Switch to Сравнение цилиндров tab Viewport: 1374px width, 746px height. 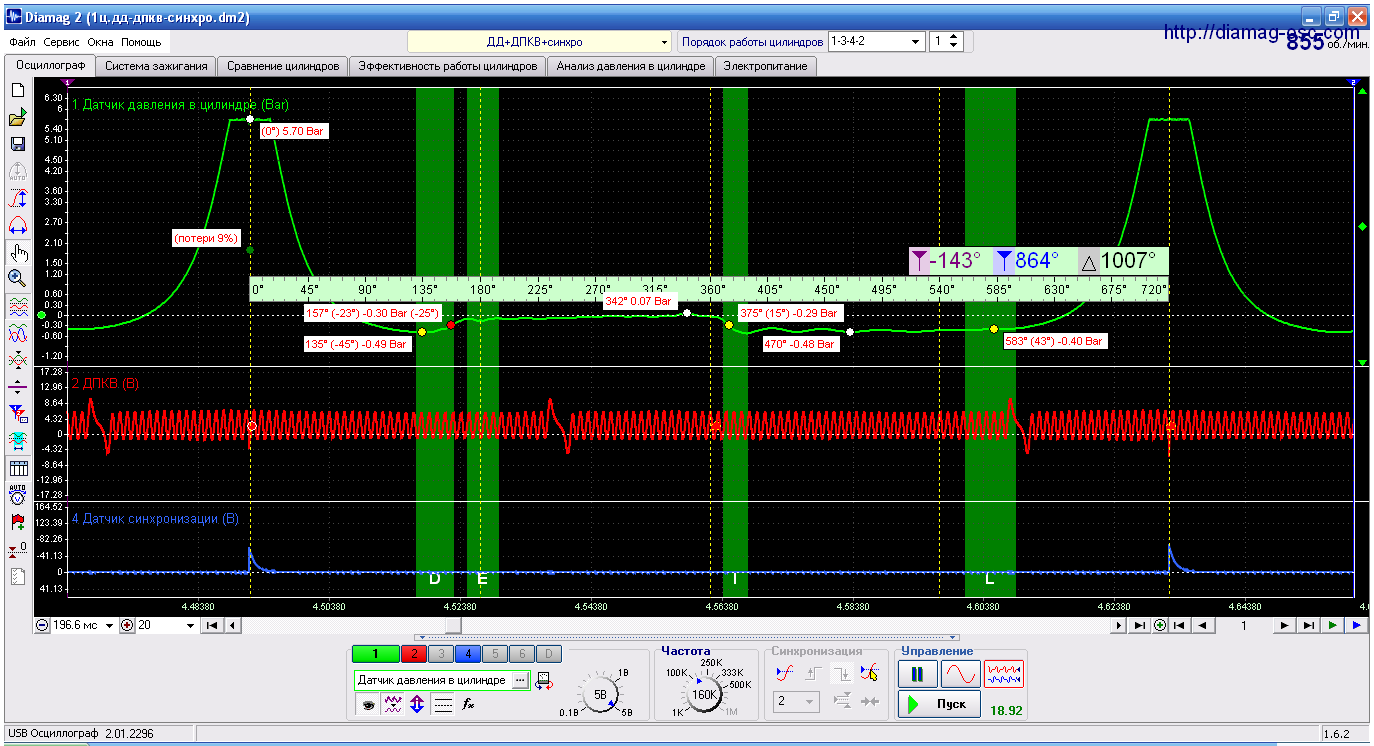282,66
